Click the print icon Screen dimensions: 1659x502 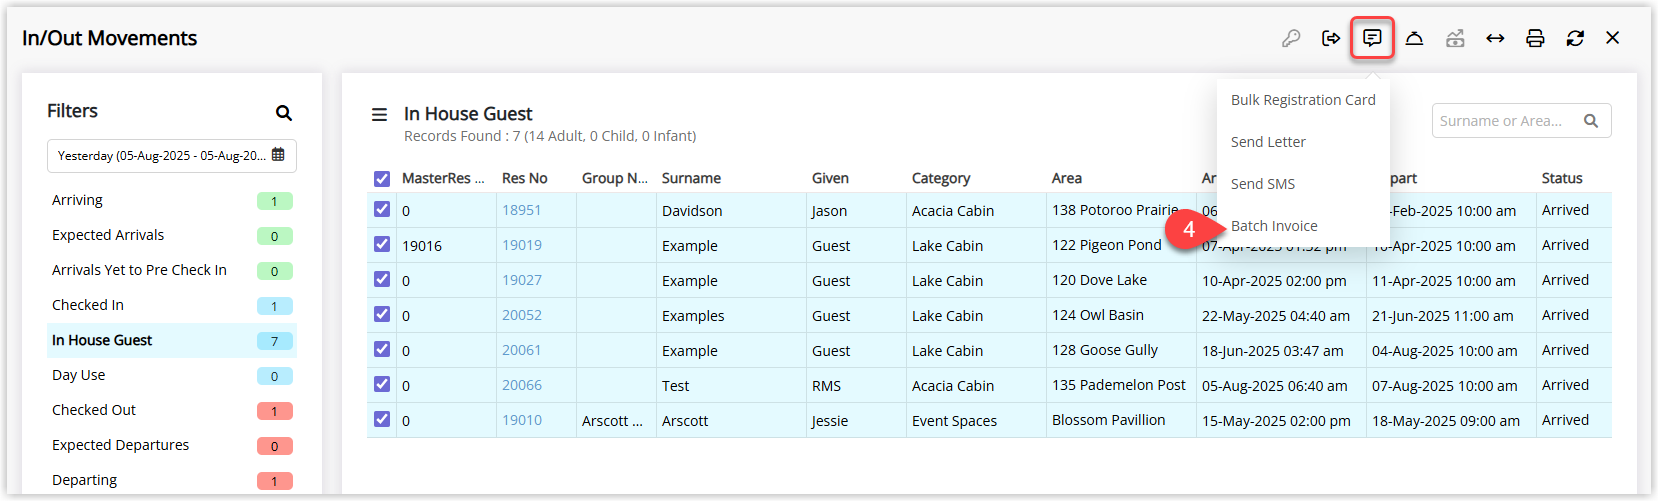1535,38
